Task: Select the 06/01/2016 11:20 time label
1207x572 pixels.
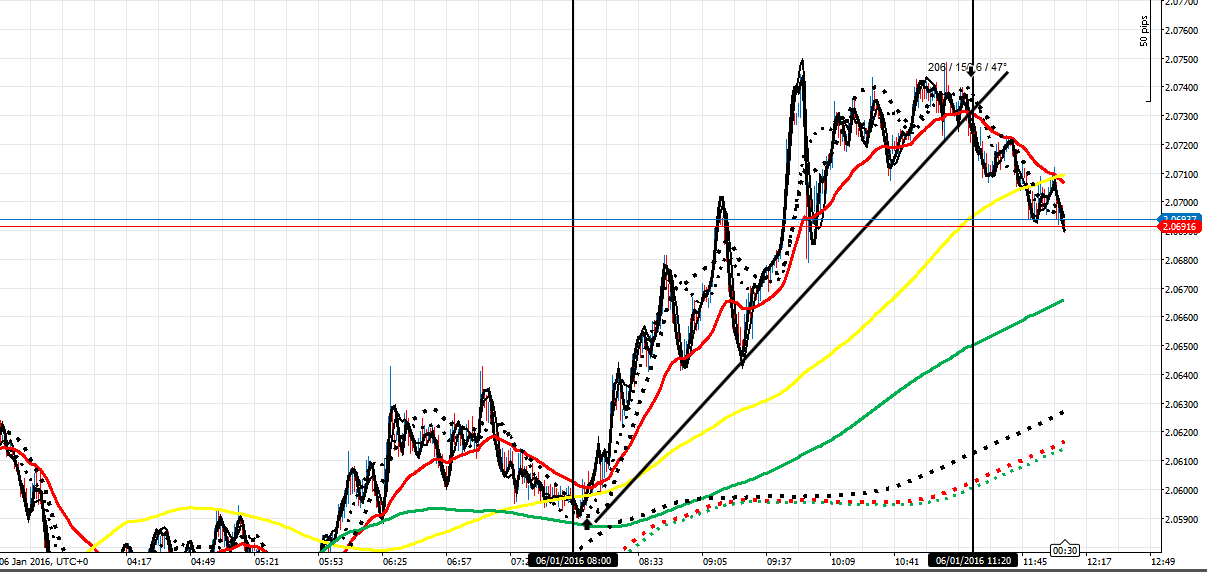Action: 973,562
